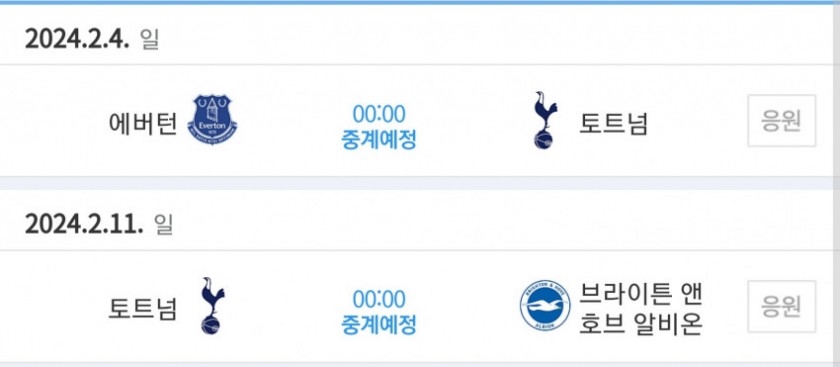Click Tottenham crest in the 2024.2.11 match
Viewport: 840px width, 367px height.
(212, 306)
